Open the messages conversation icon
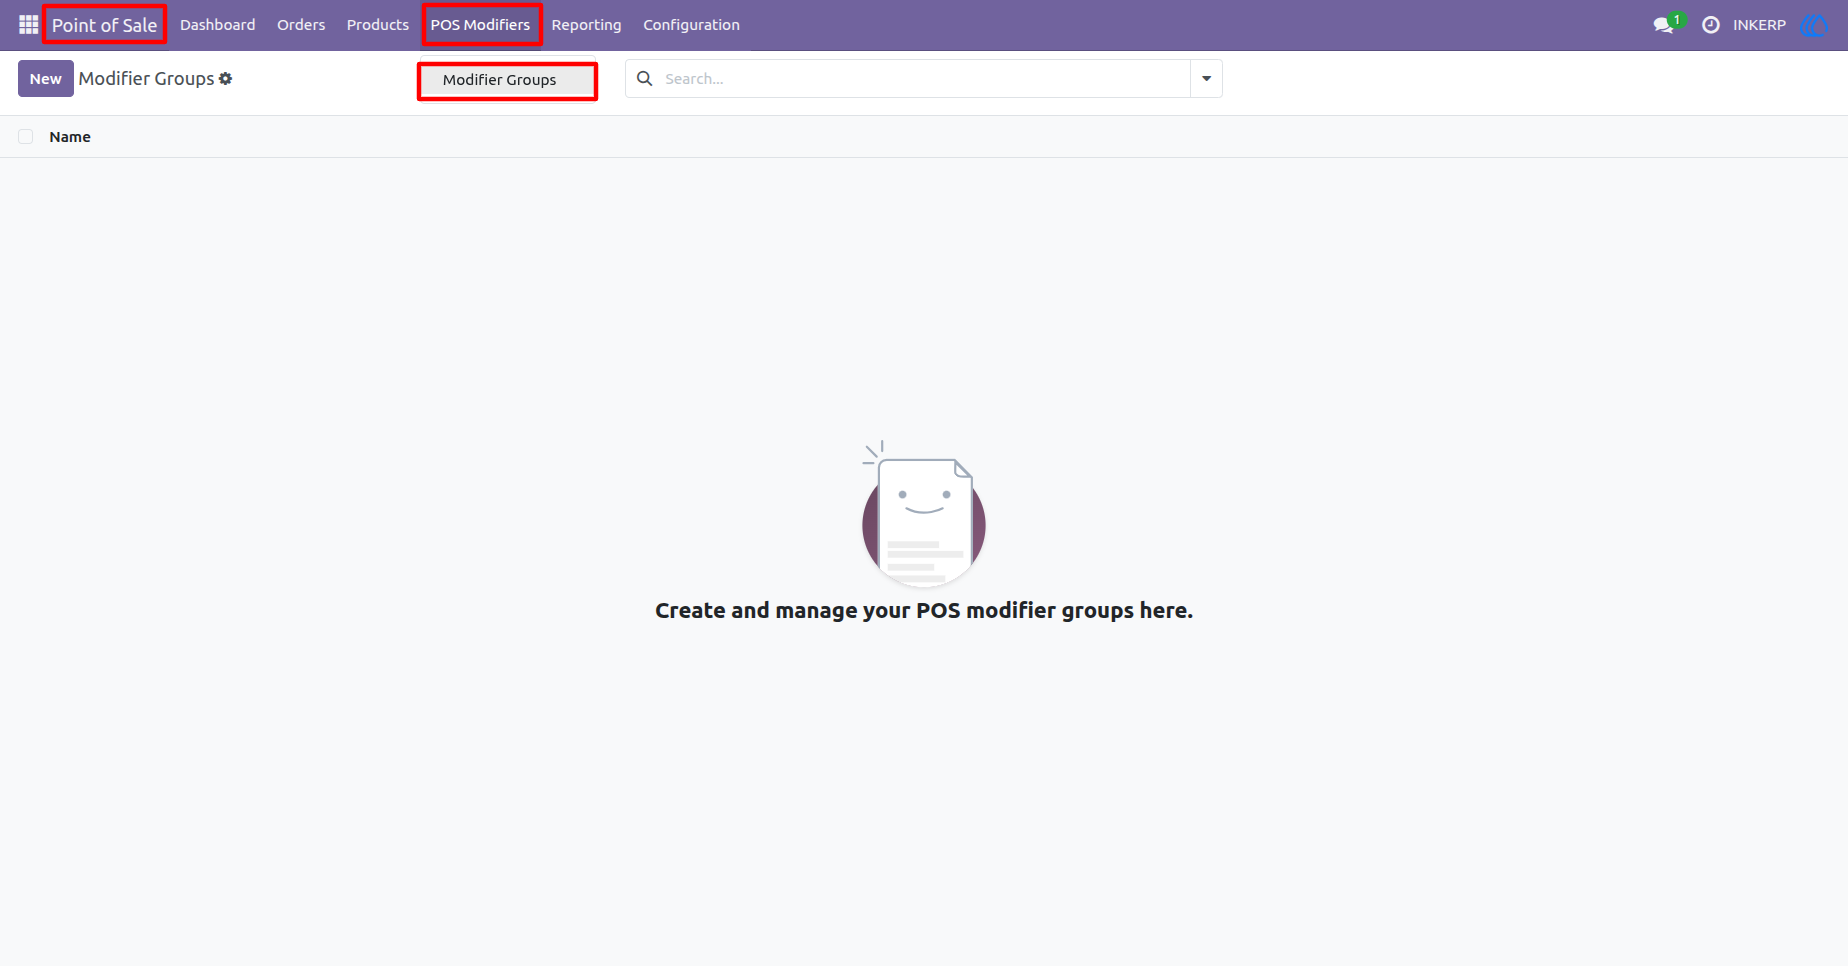Screen dimensions: 1848x966 coord(1663,25)
